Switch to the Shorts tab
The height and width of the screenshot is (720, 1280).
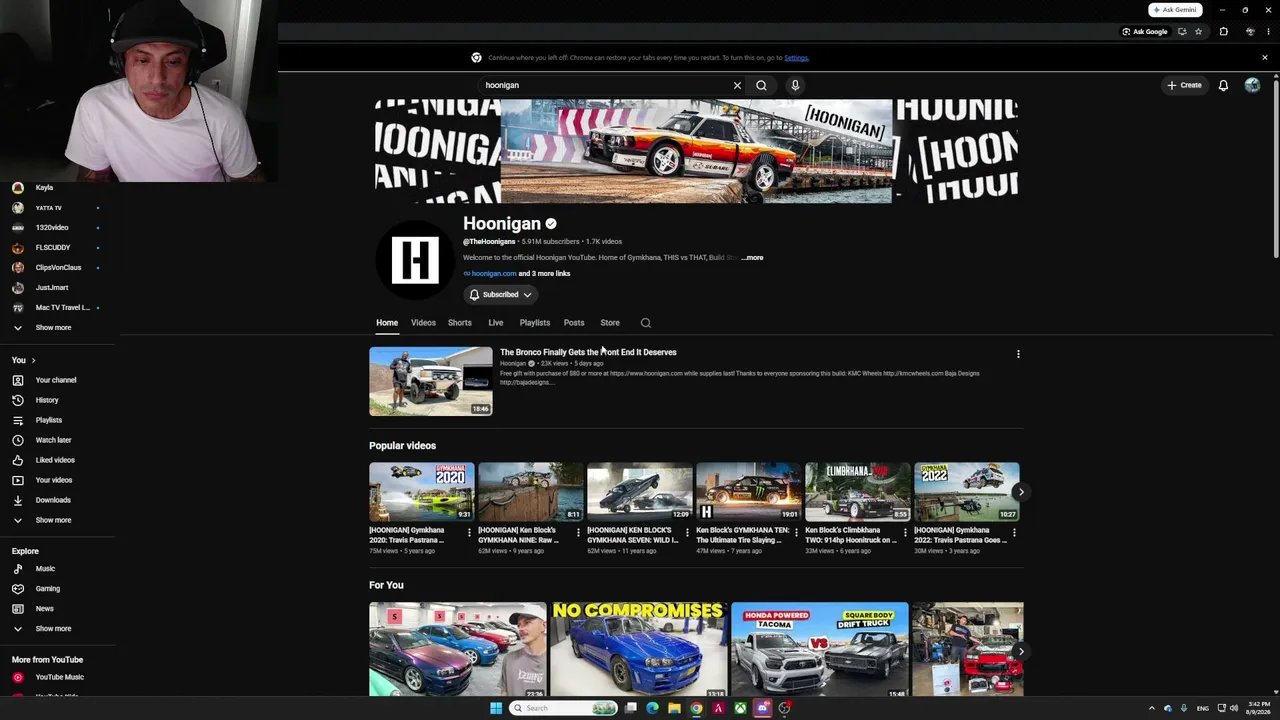tap(460, 323)
